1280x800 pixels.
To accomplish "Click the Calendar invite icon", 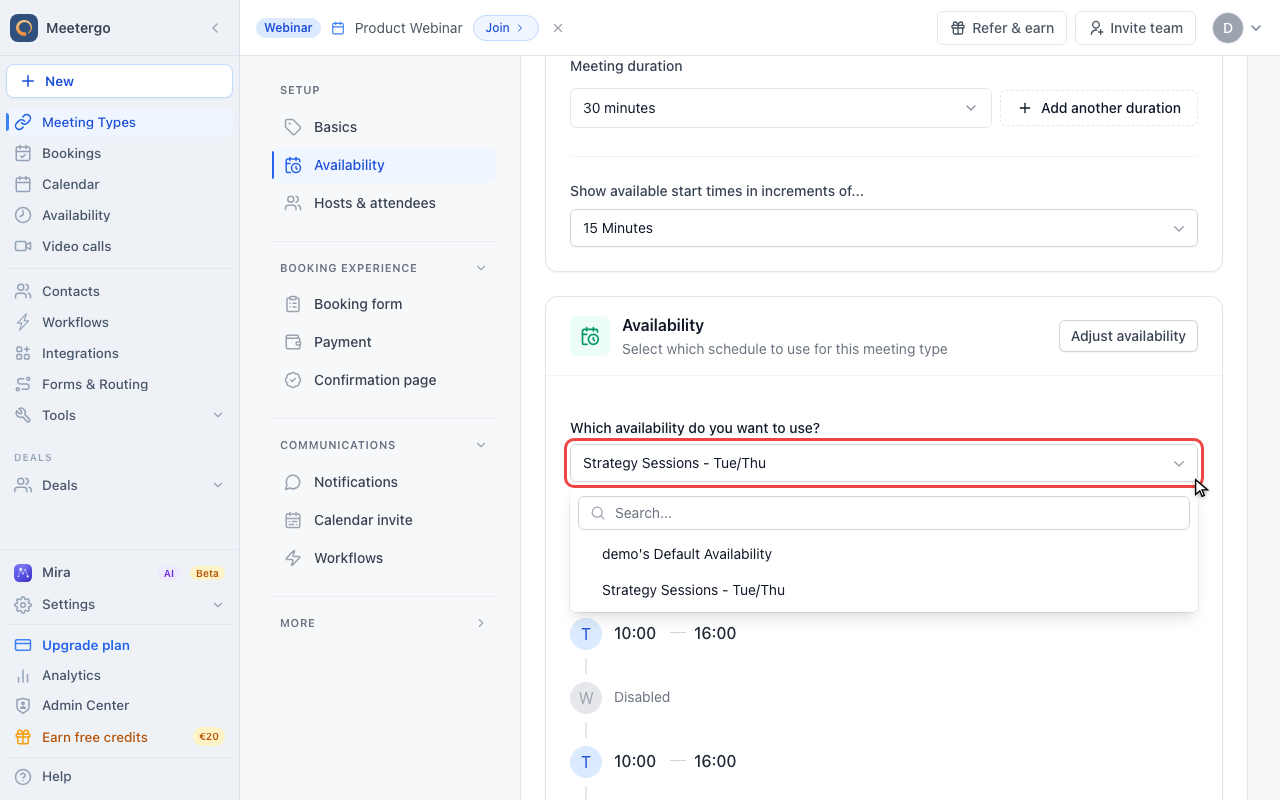I will pyautogui.click(x=293, y=520).
